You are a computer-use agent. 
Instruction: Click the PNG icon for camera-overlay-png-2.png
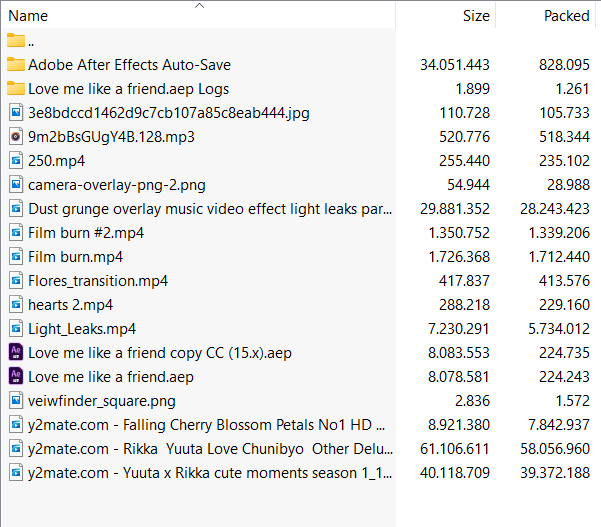tap(15, 185)
